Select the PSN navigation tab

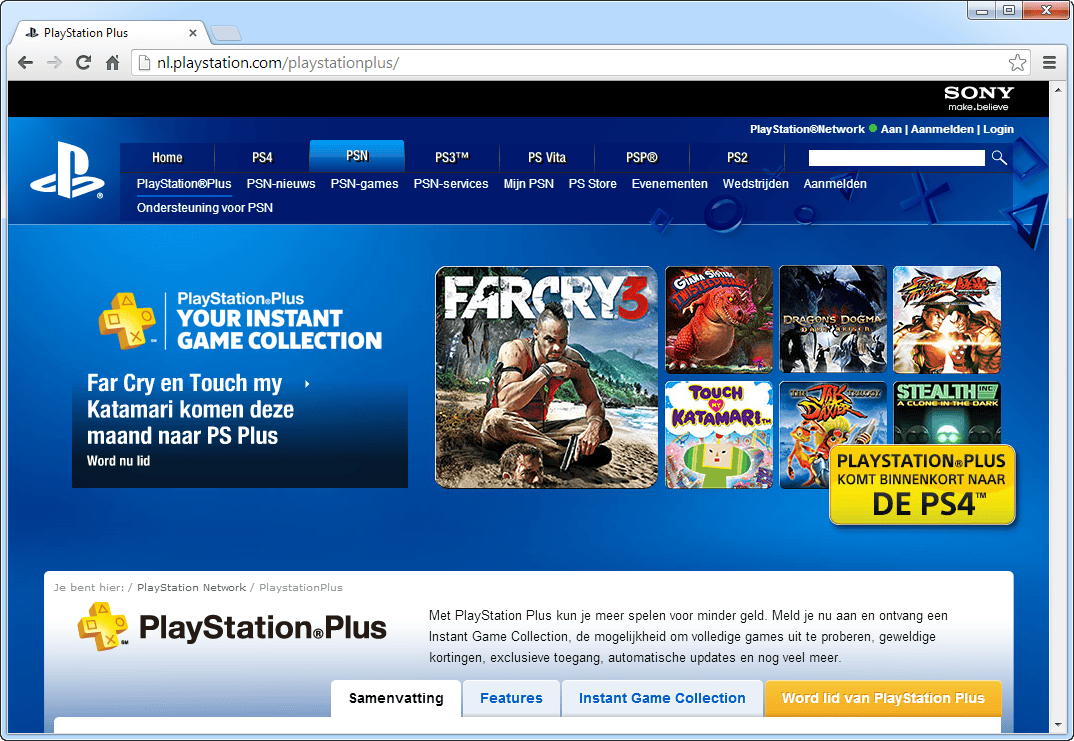357,156
